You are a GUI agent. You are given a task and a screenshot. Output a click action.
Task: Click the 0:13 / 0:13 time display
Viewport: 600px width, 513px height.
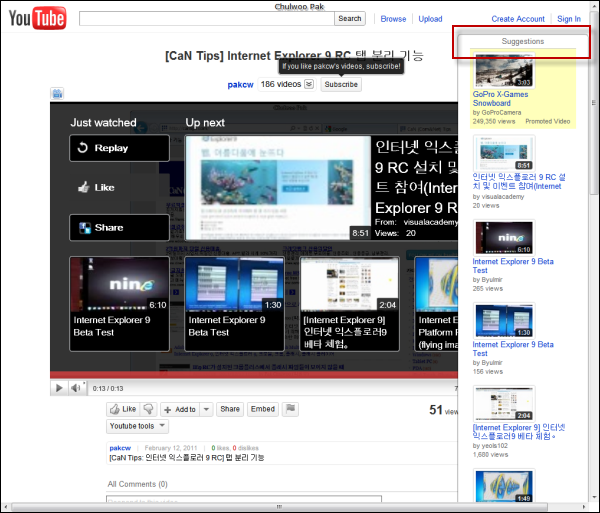(108, 388)
